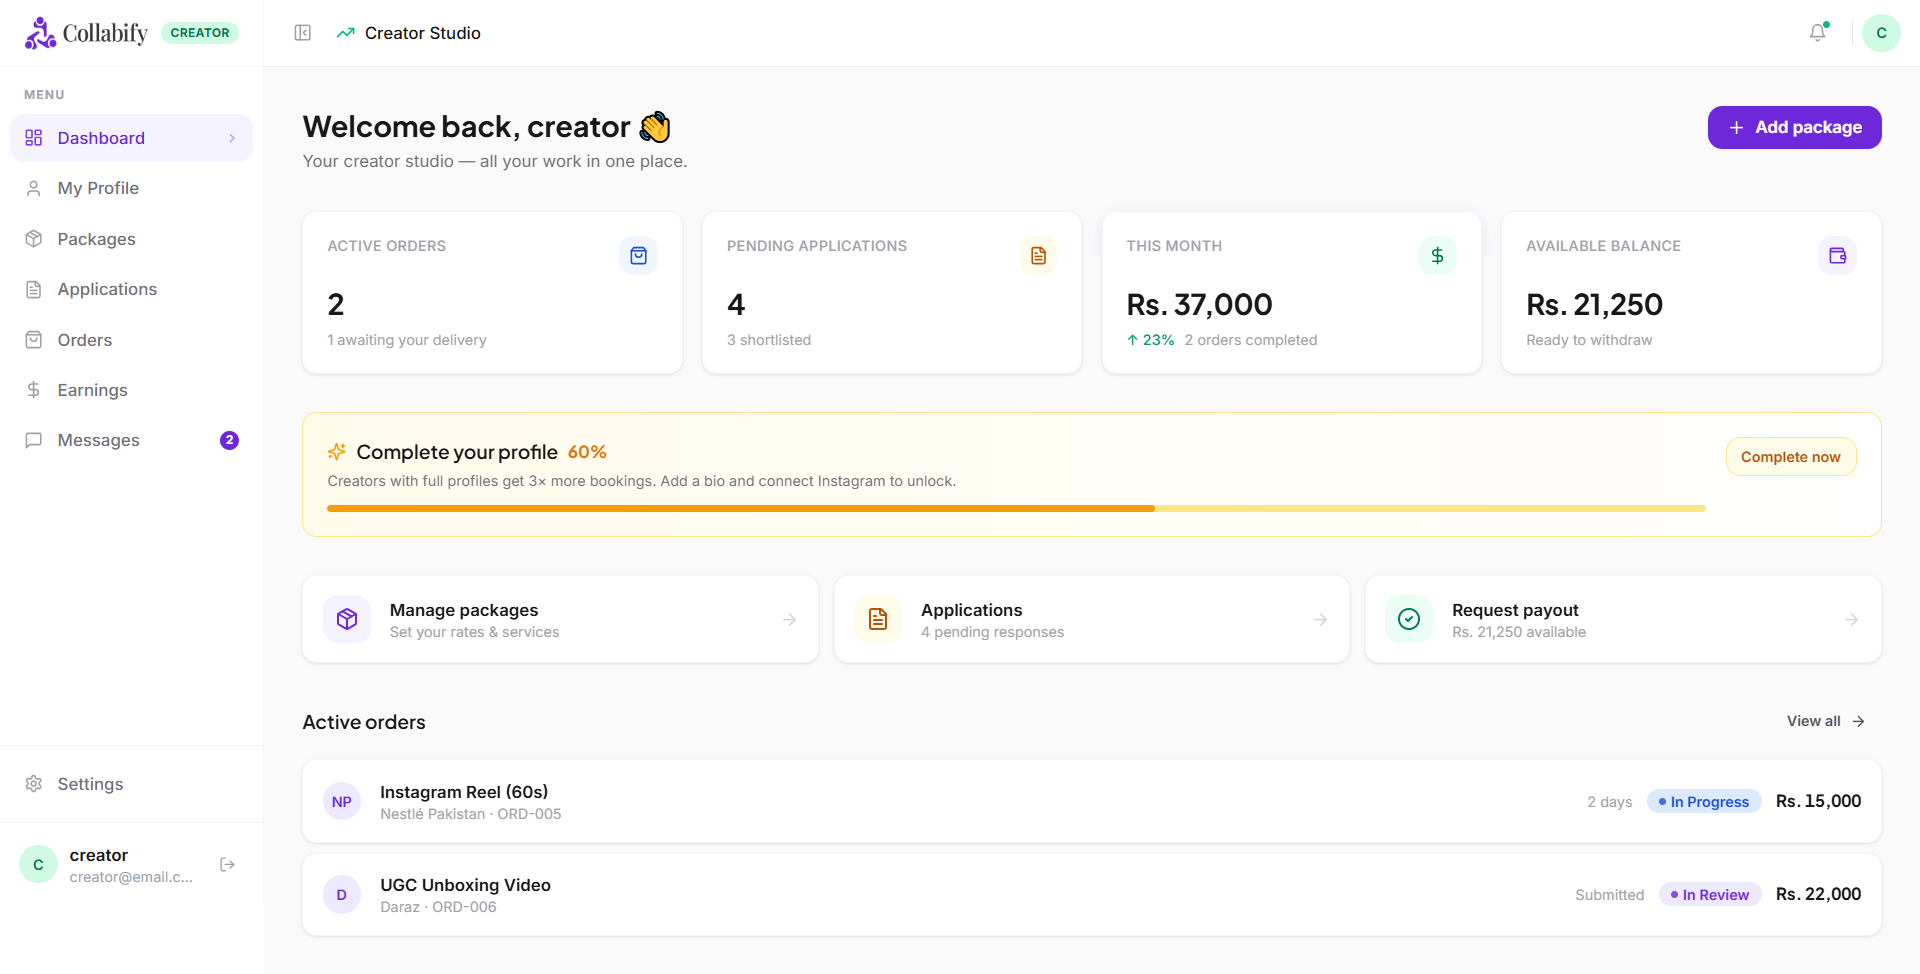Image resolution: width=1920 pixels, height=974 pixels.
Task: Click the Creator Studio trend arrow icon
Action: click(346, 33)
